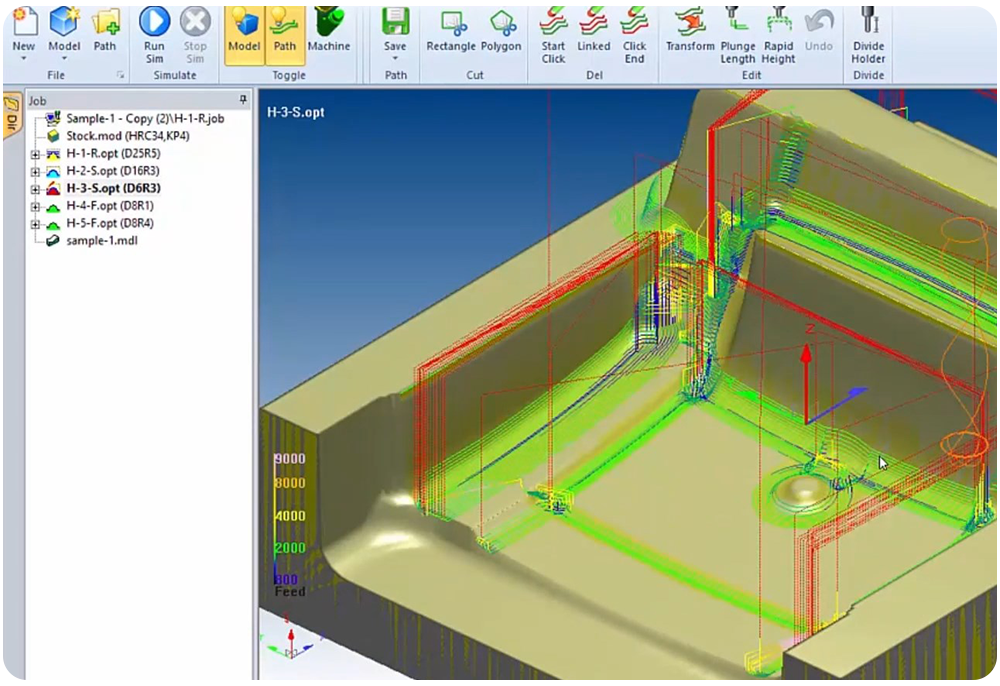Select the sample-1.mdl file entry

coord(101,241)
